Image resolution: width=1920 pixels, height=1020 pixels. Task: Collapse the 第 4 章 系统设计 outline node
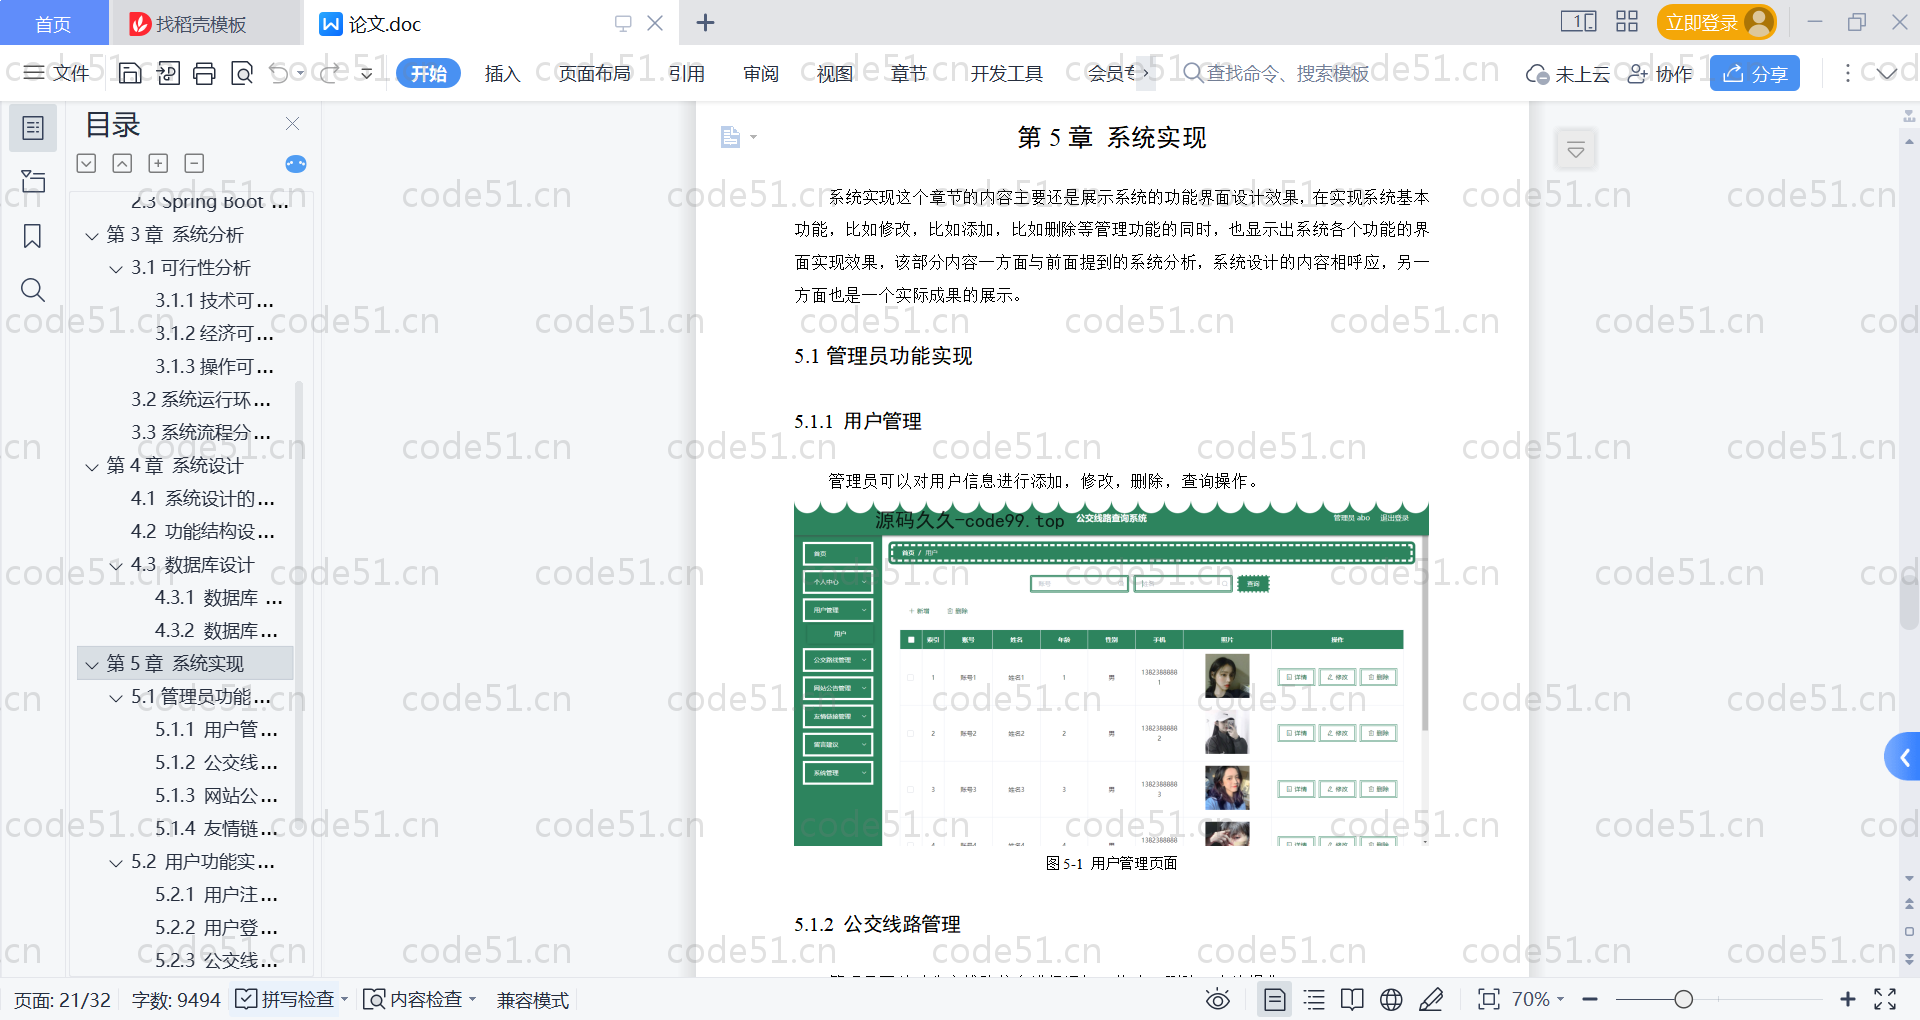pyautogui.click(x=92, y=466)
